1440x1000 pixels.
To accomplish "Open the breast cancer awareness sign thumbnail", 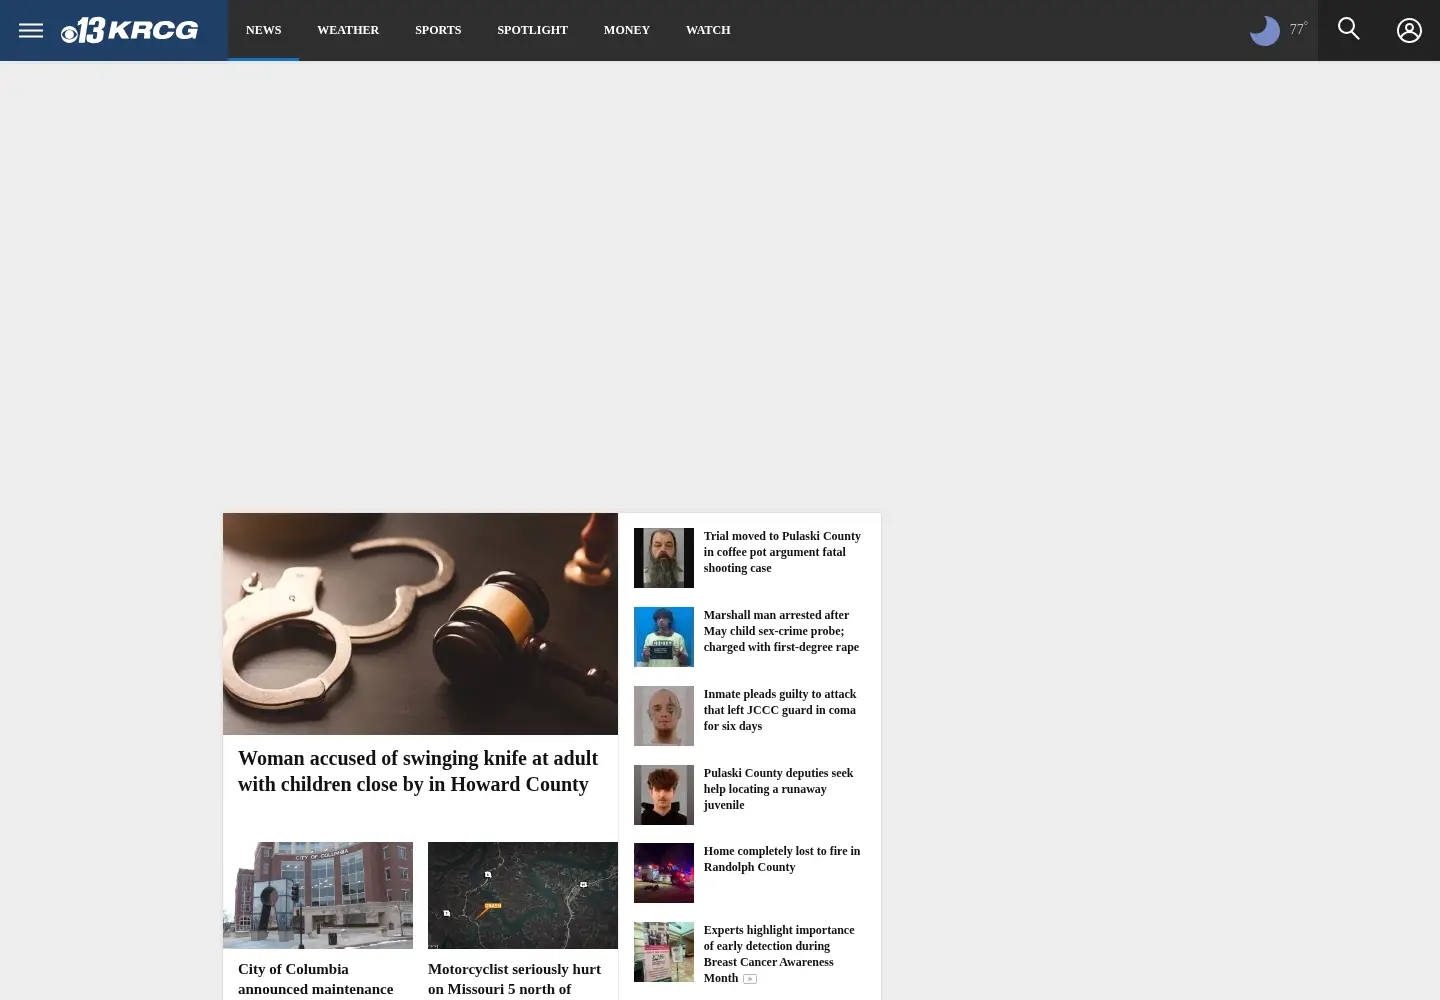I will 664,952.
